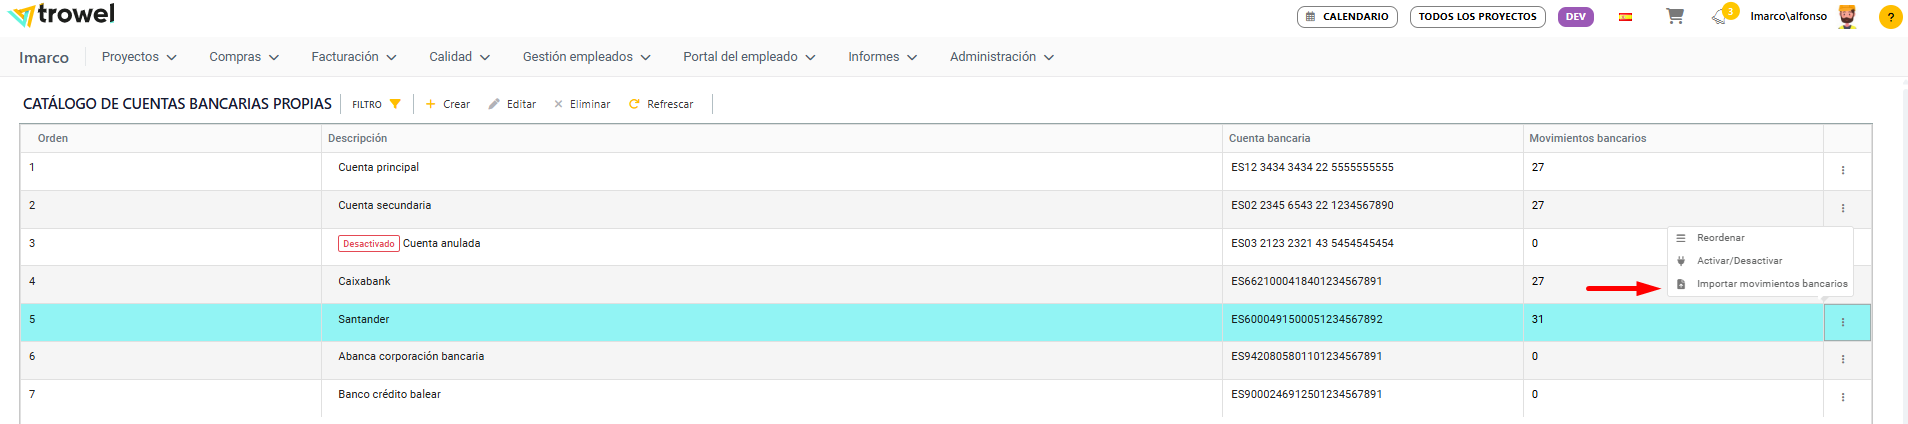Open the Administración dropdown menu
Screen dimensions: 1908x424
click(x=1001, y=57)
